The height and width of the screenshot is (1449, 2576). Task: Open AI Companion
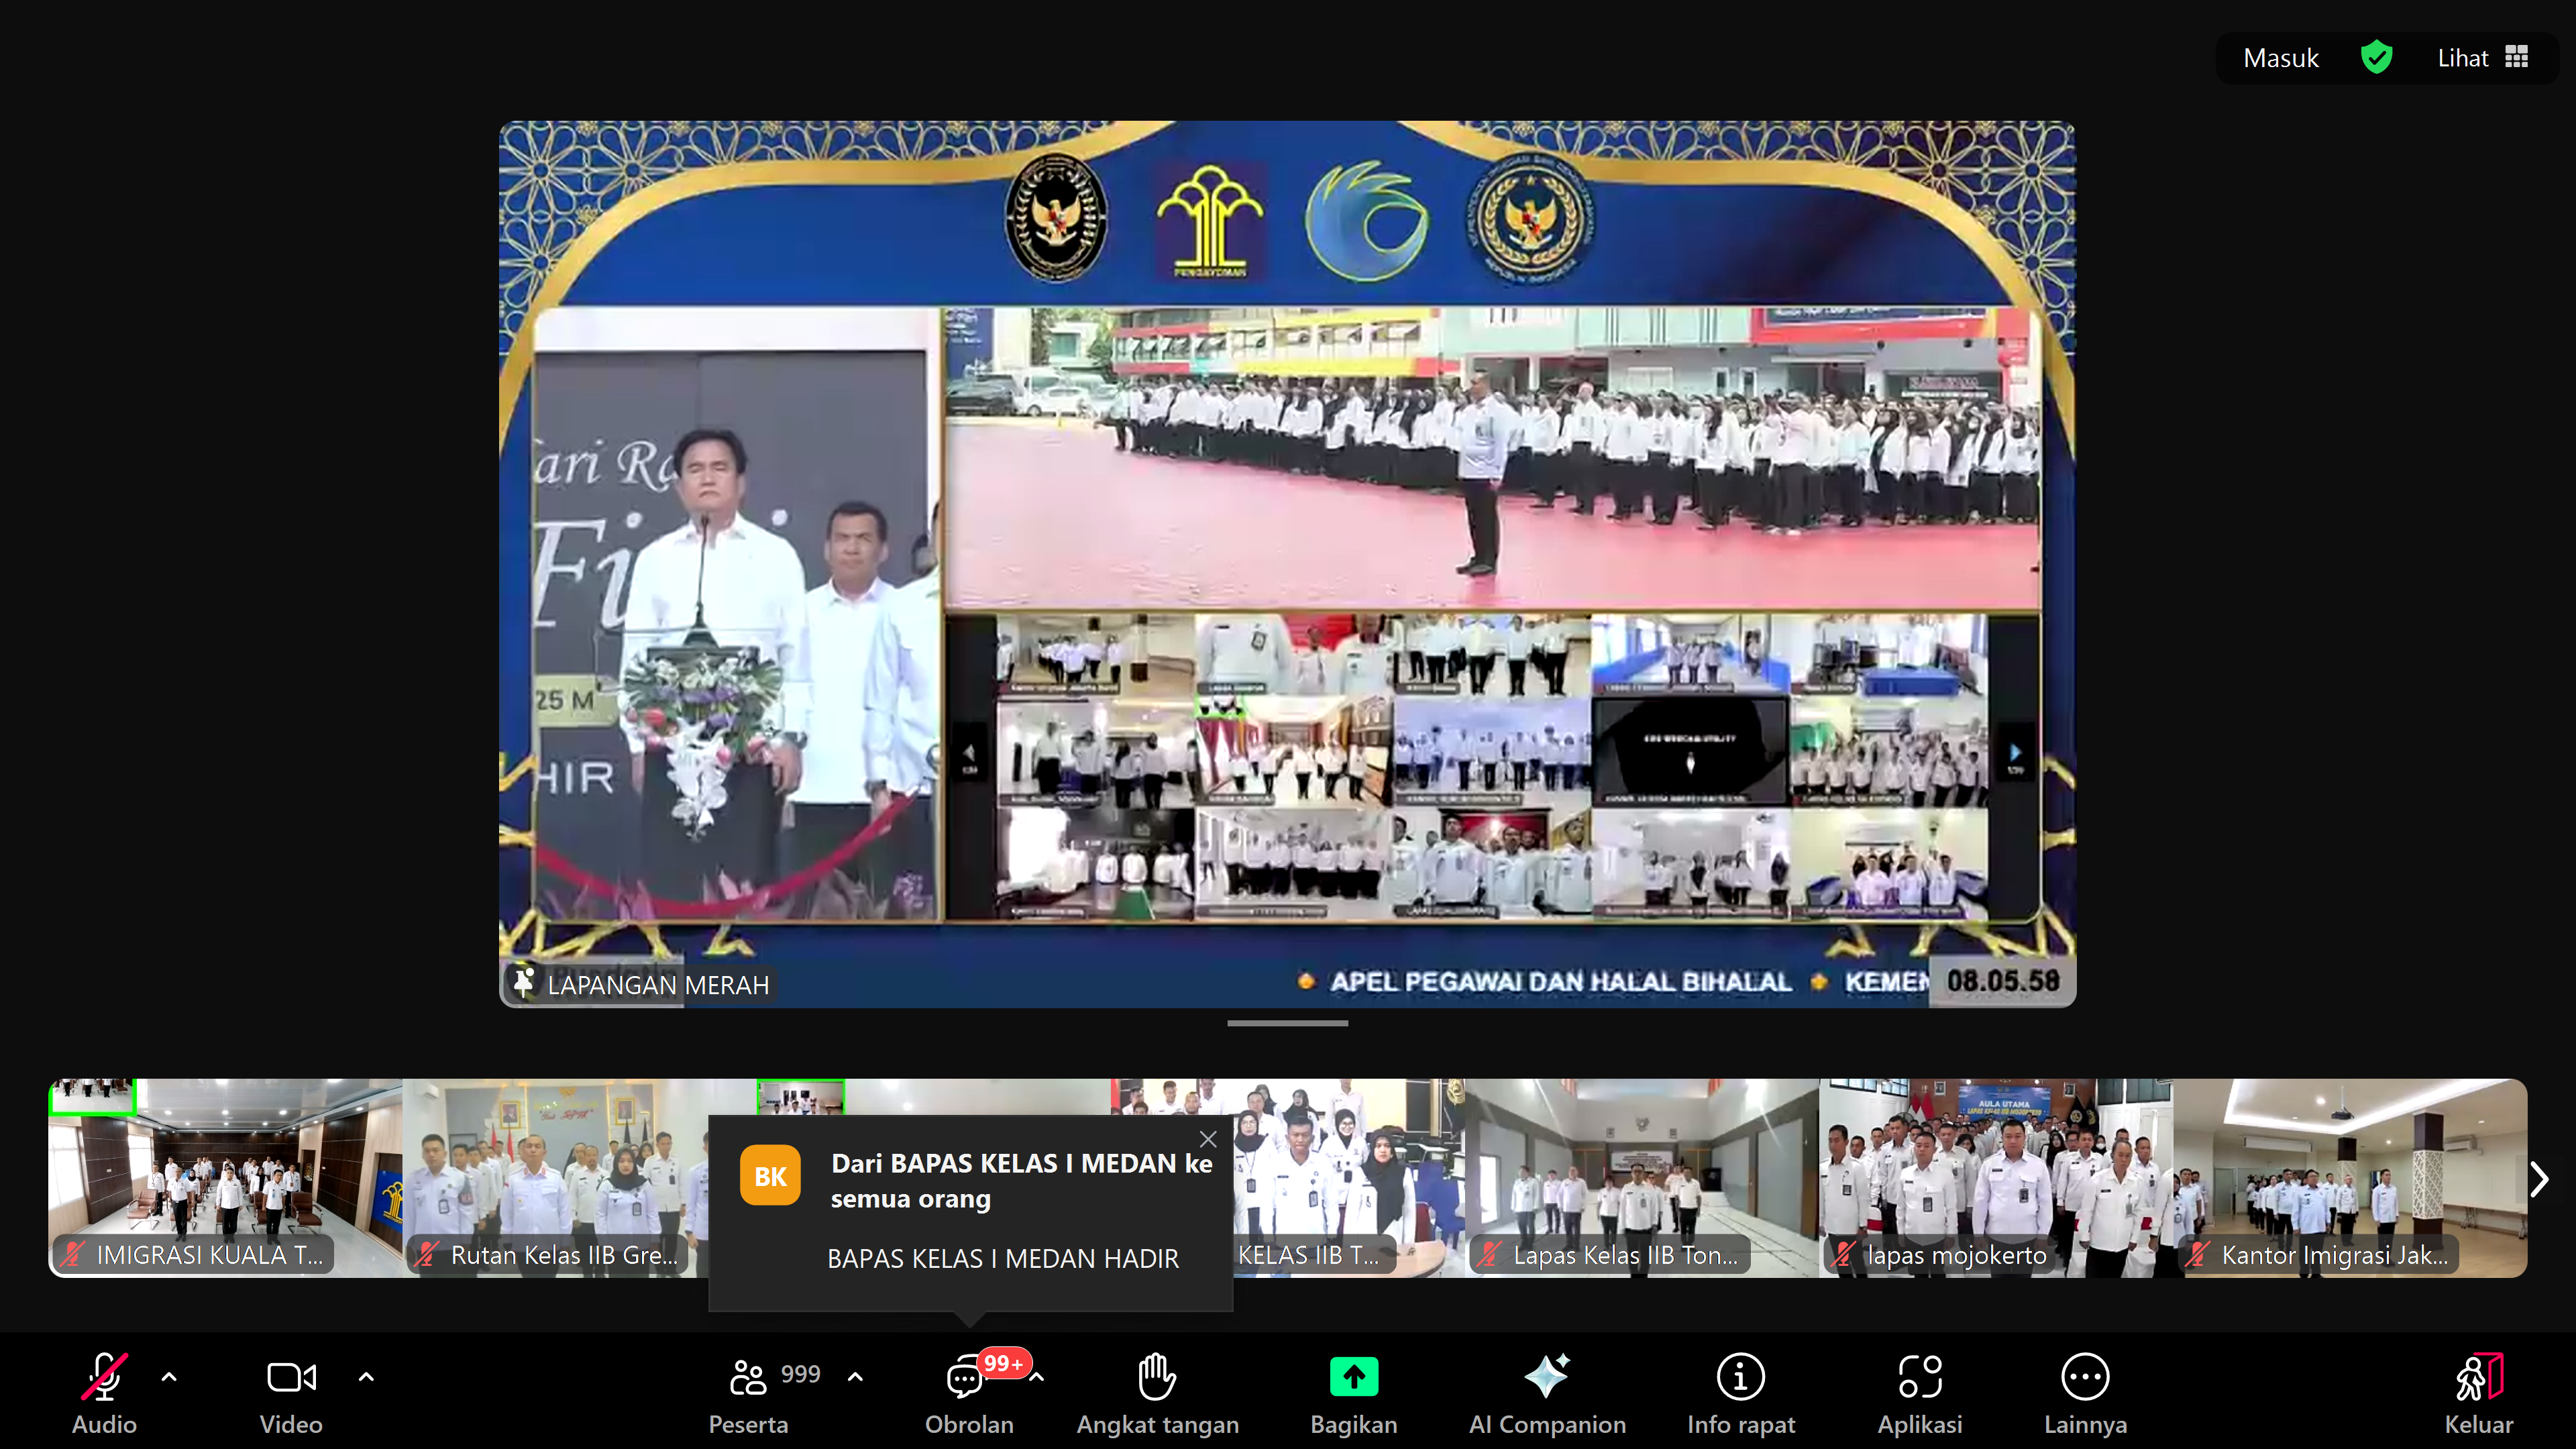coord(1547,1394)
